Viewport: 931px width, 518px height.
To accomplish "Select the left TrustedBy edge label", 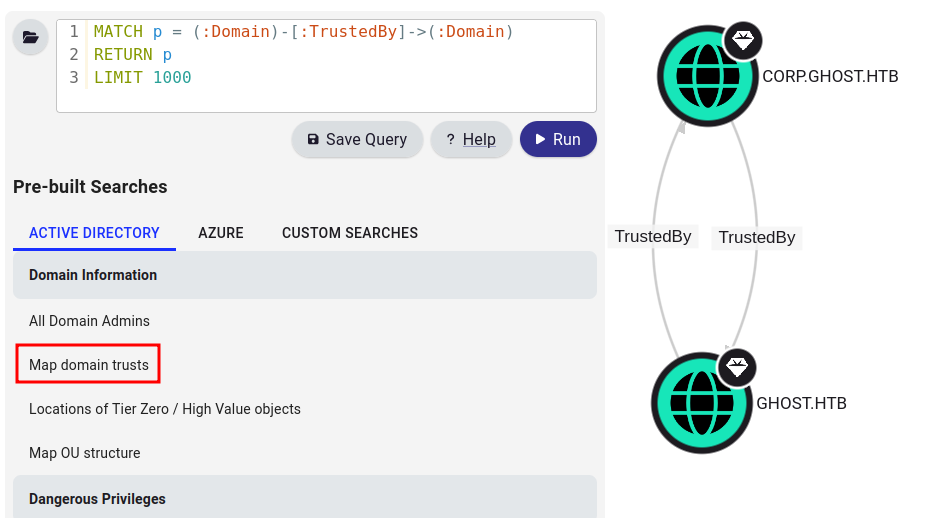I will [653, 237].
